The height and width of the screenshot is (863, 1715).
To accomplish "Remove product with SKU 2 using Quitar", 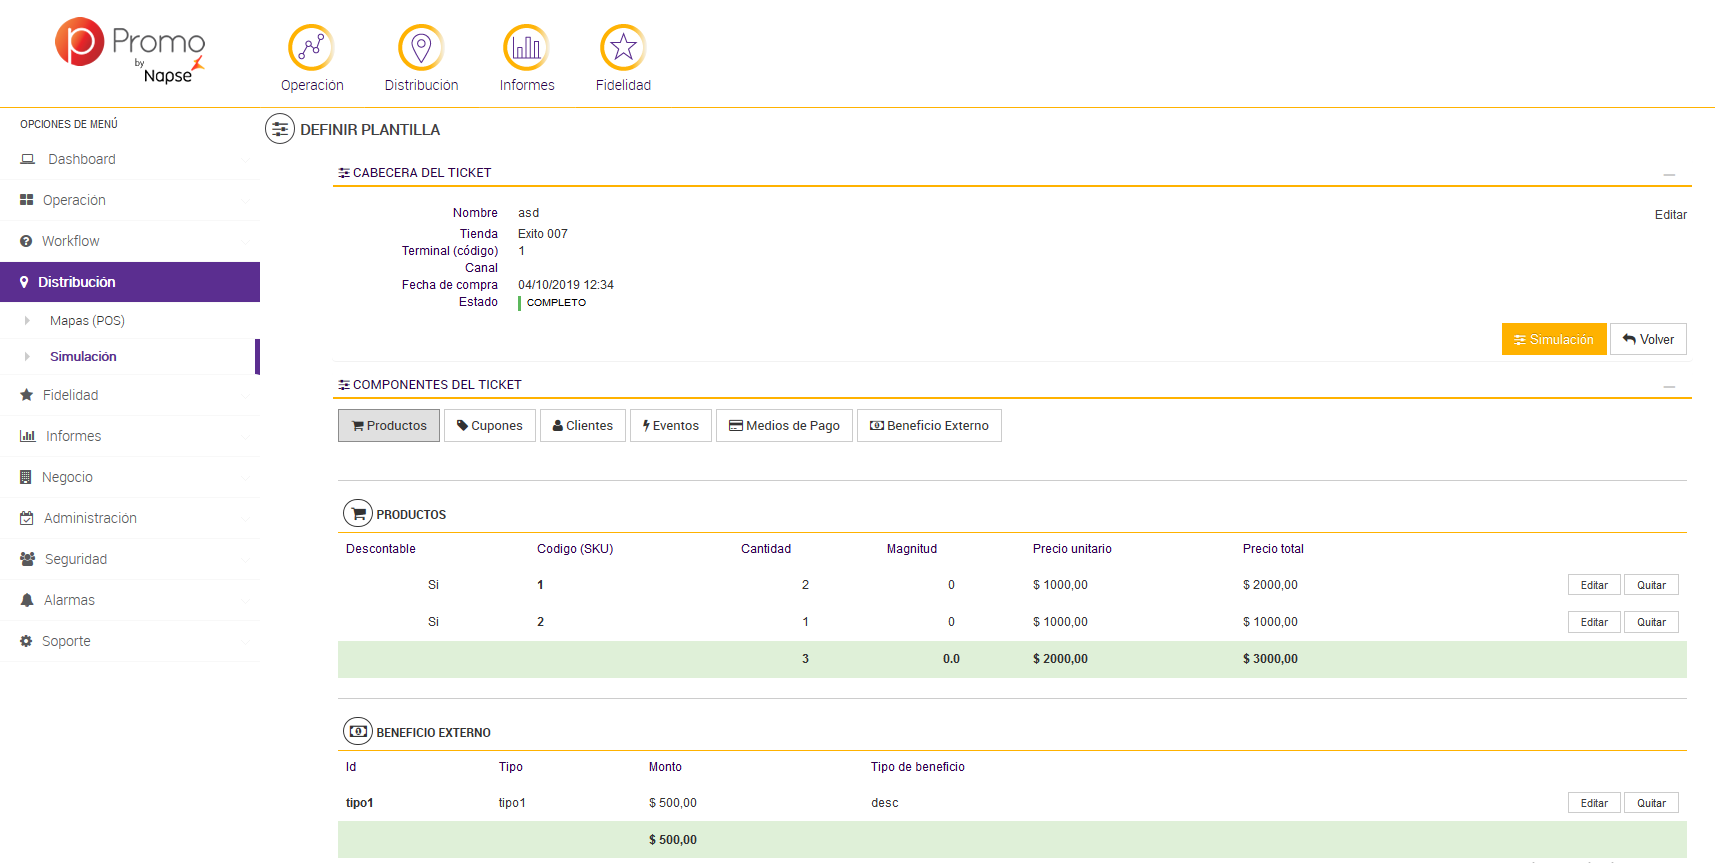I will click(x=1651, y=622).
